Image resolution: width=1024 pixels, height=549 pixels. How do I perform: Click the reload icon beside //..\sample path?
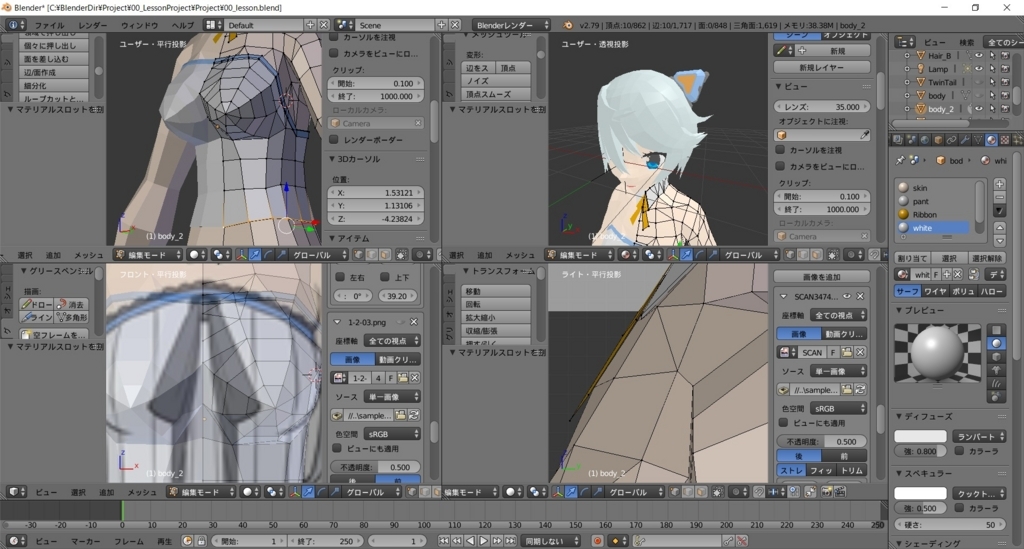[x=860, y=390]
